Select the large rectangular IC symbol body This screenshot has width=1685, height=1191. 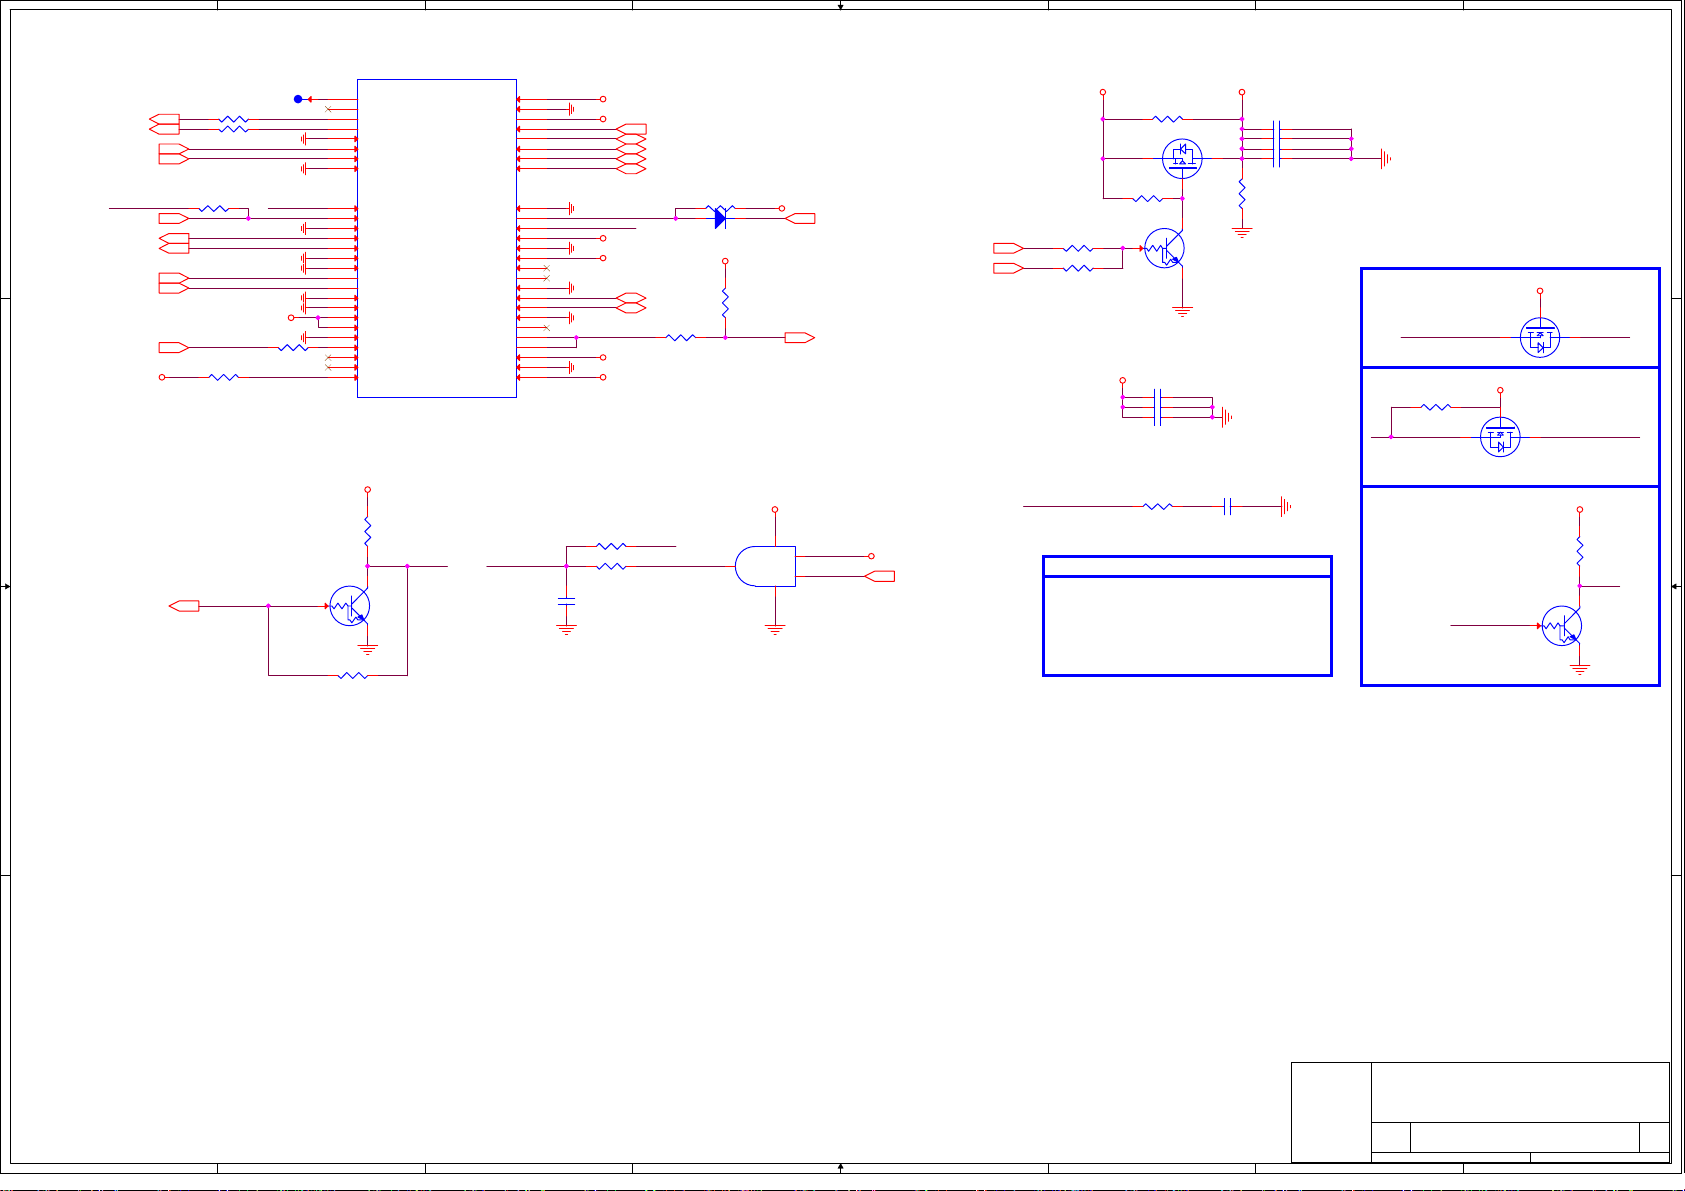pos(437,238)
